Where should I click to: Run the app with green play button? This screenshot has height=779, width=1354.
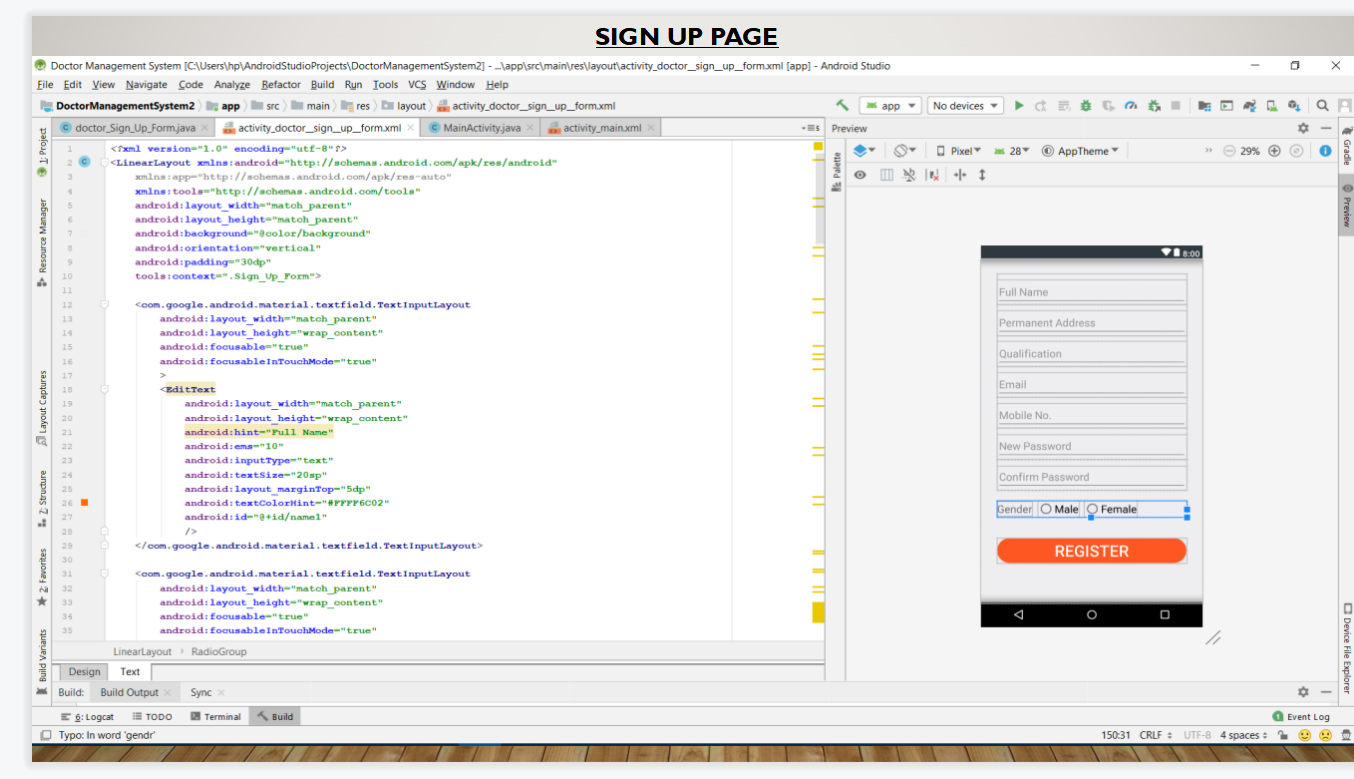(1019, 105)
